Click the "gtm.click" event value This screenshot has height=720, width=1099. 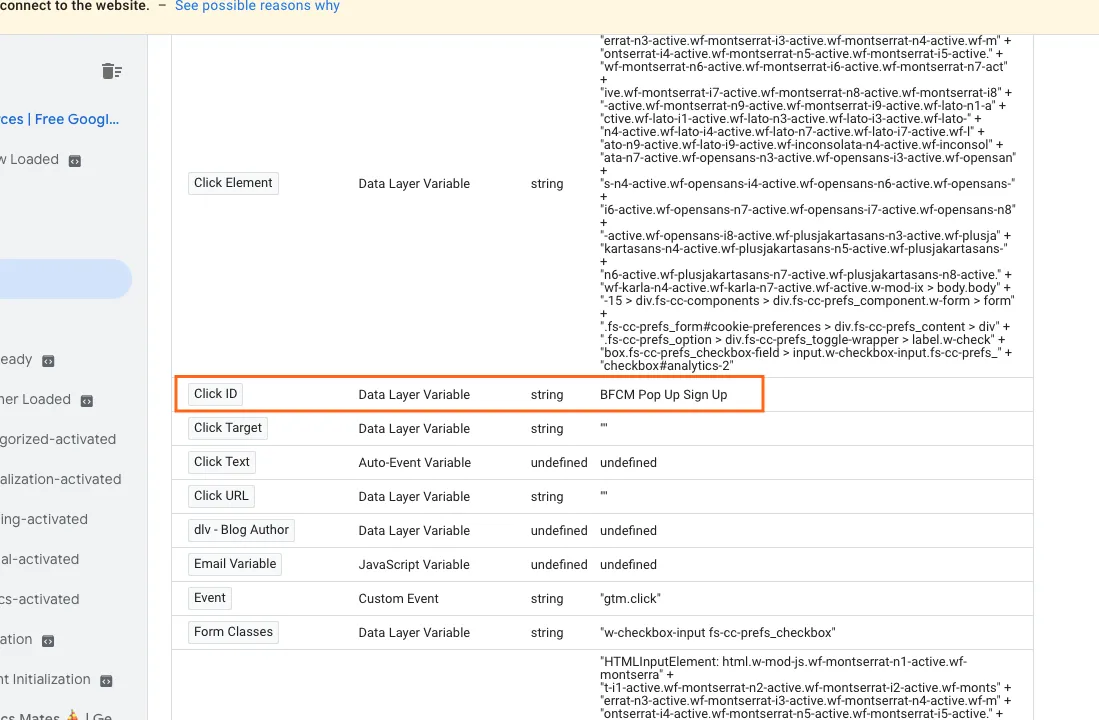(x=630, y=599)
